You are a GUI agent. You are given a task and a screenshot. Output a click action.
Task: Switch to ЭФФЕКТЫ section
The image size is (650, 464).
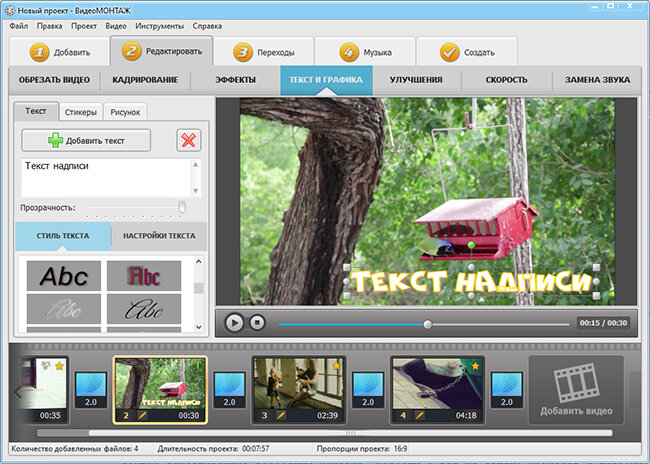(235, 80)
